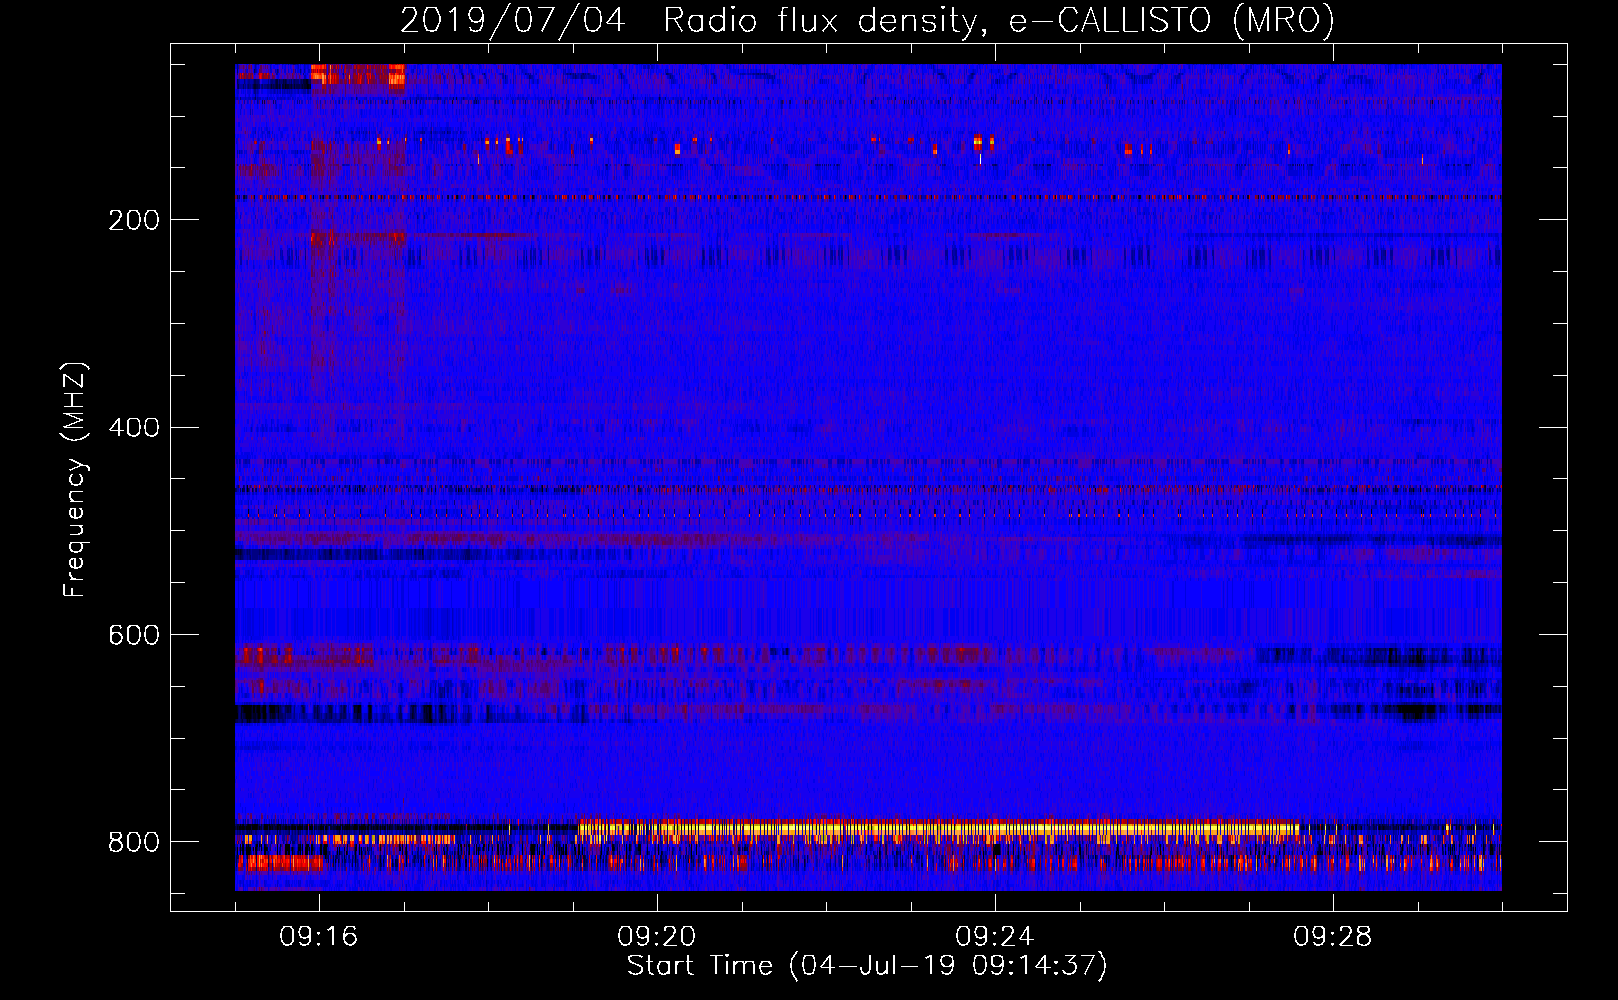The width and height of the screenshot is (1618, 1000).
Task: Click the 'Frequency (MHZ)' axis label
Action: tap(75, 480)
